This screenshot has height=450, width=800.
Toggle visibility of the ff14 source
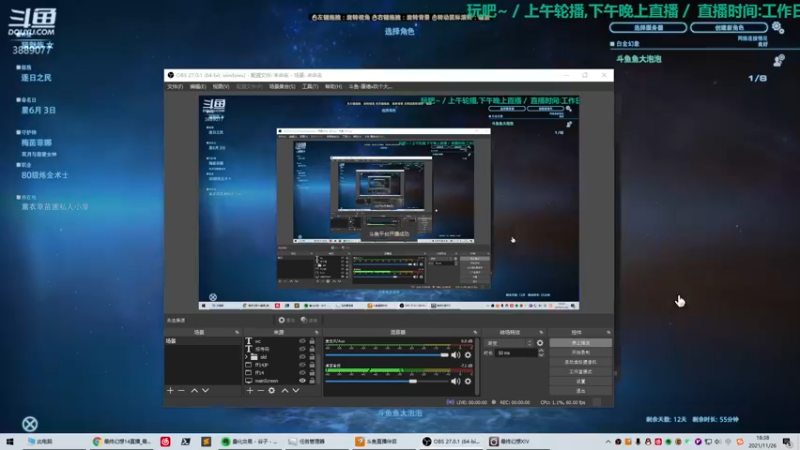(x=302, y=372)
